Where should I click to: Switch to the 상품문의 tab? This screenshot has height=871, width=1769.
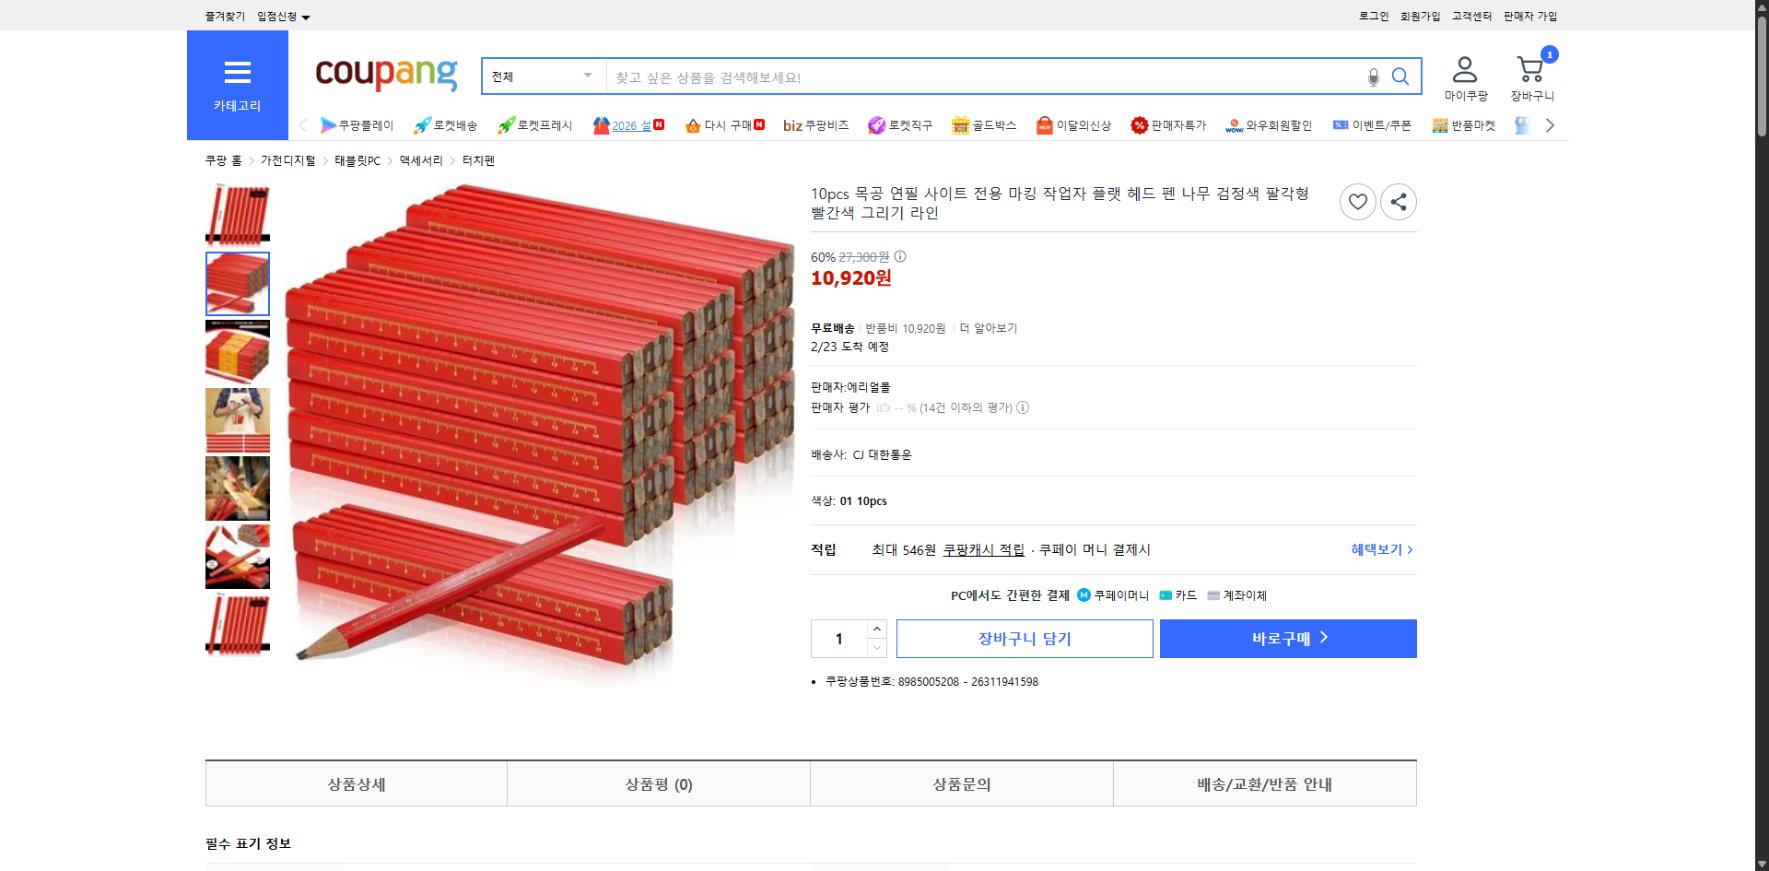point(960,784)
